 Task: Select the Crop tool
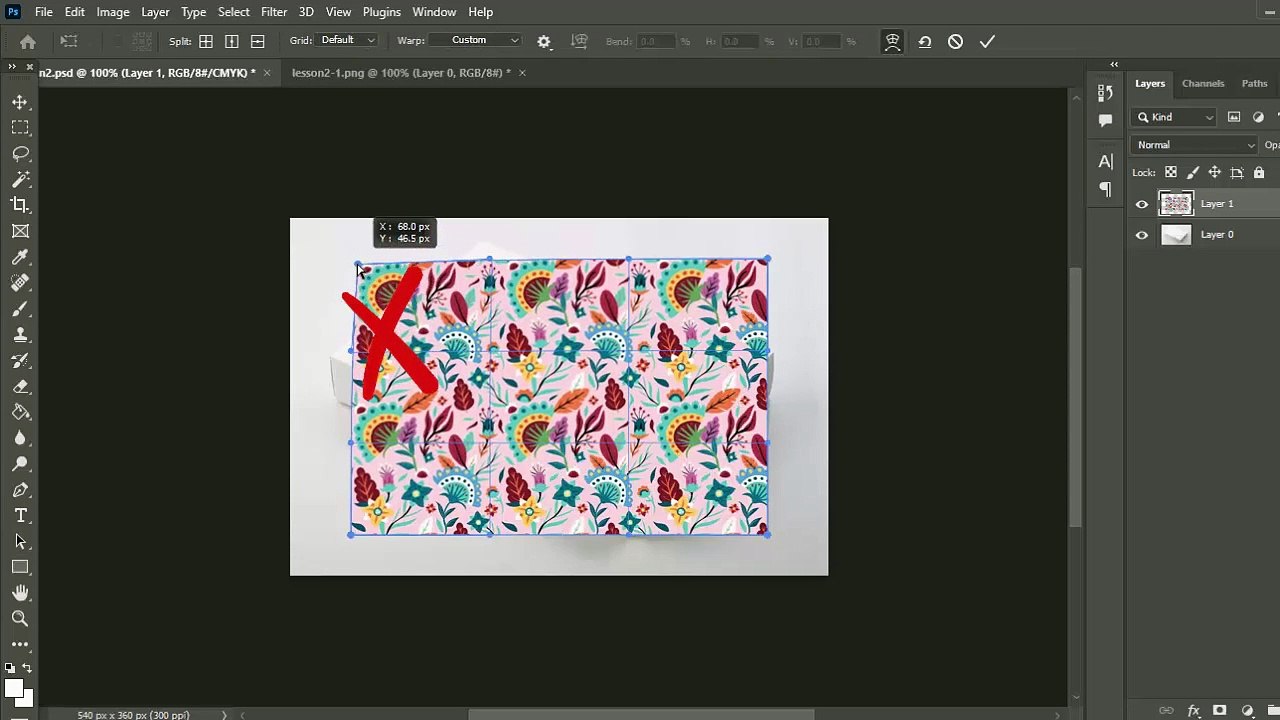pos(20,205)
